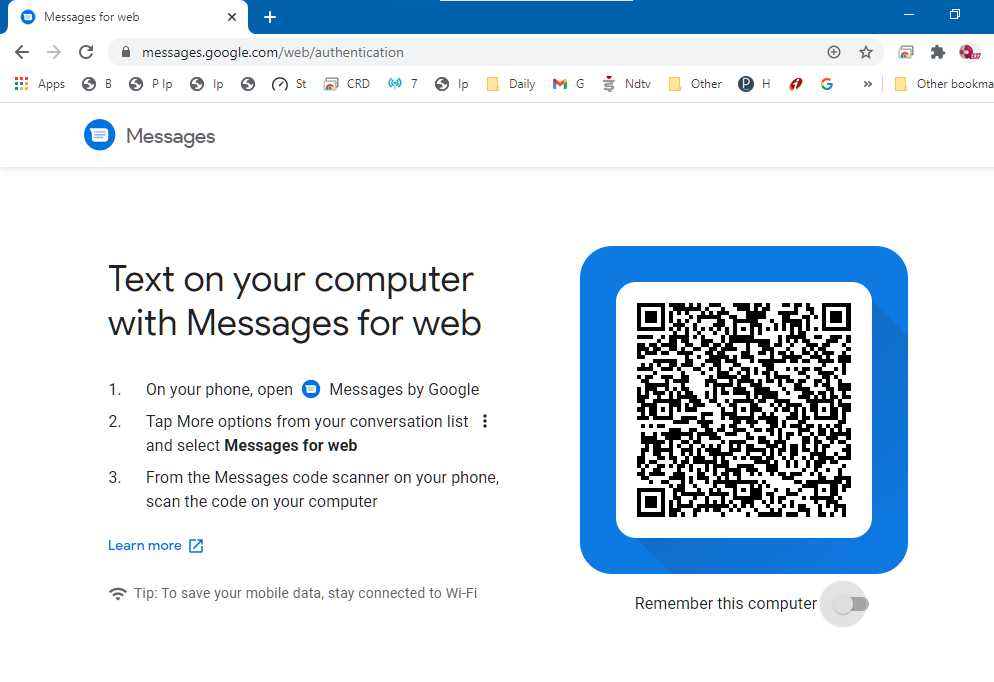Viewport: 994px width, 682px height.
Task: Close the Messages for web tab
Action: [x=232, y=17]
